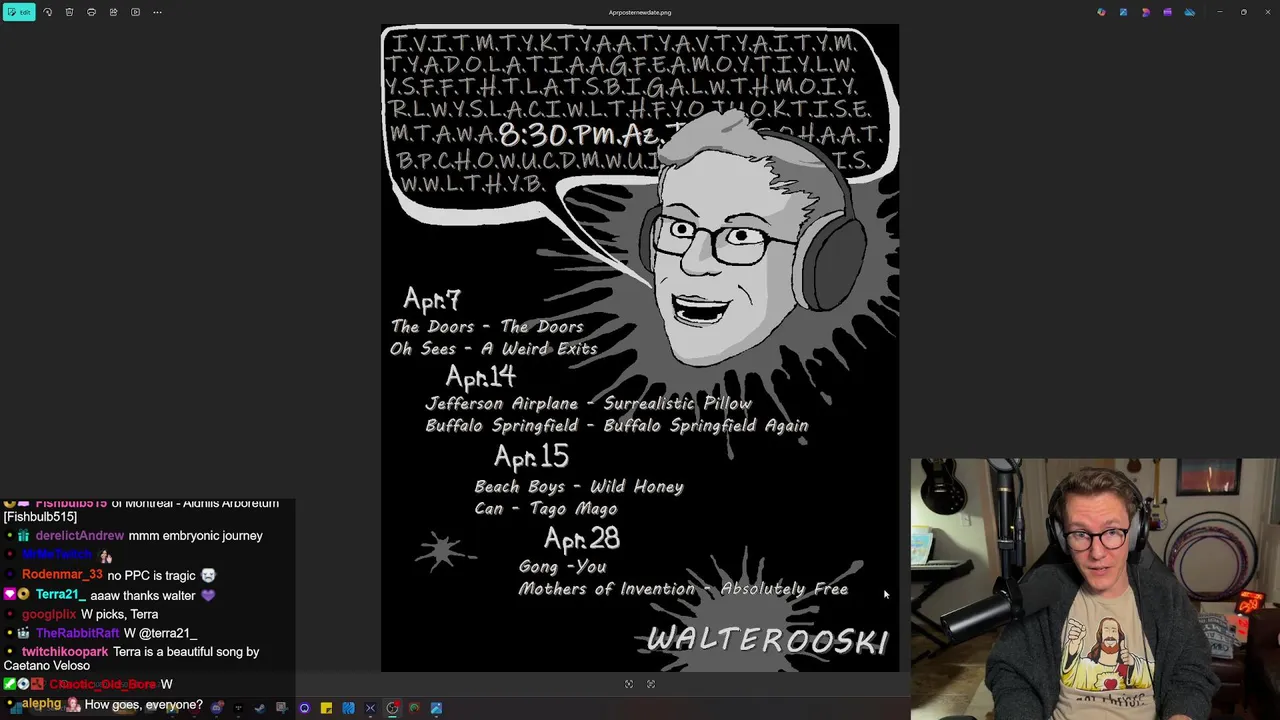Viewport: 1280px width, 720px height.
Task: Click the WALTEROOSKI signature text
Action: tap(767, 640)
